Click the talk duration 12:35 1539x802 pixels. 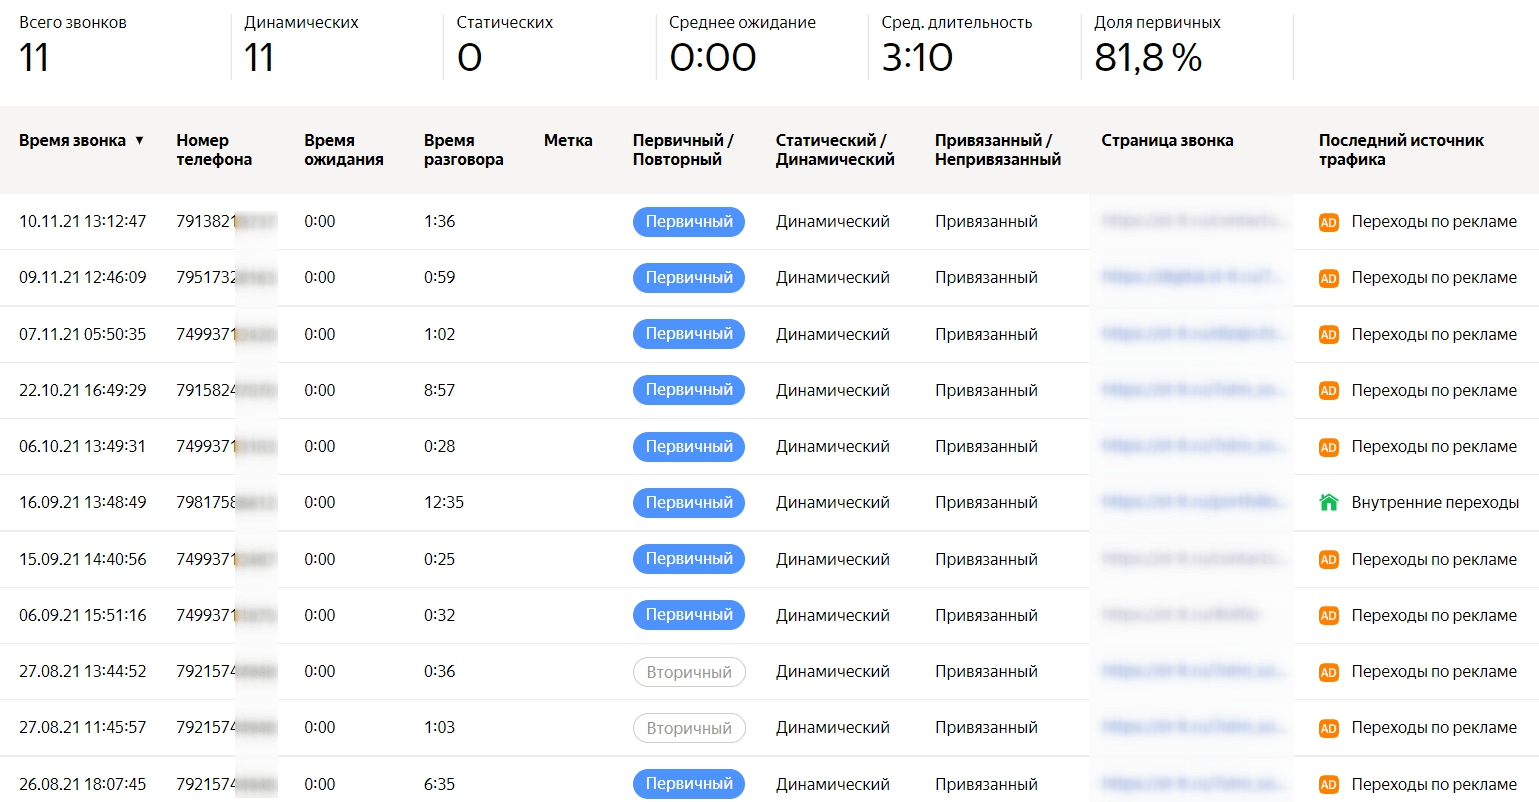coord(444,502)
